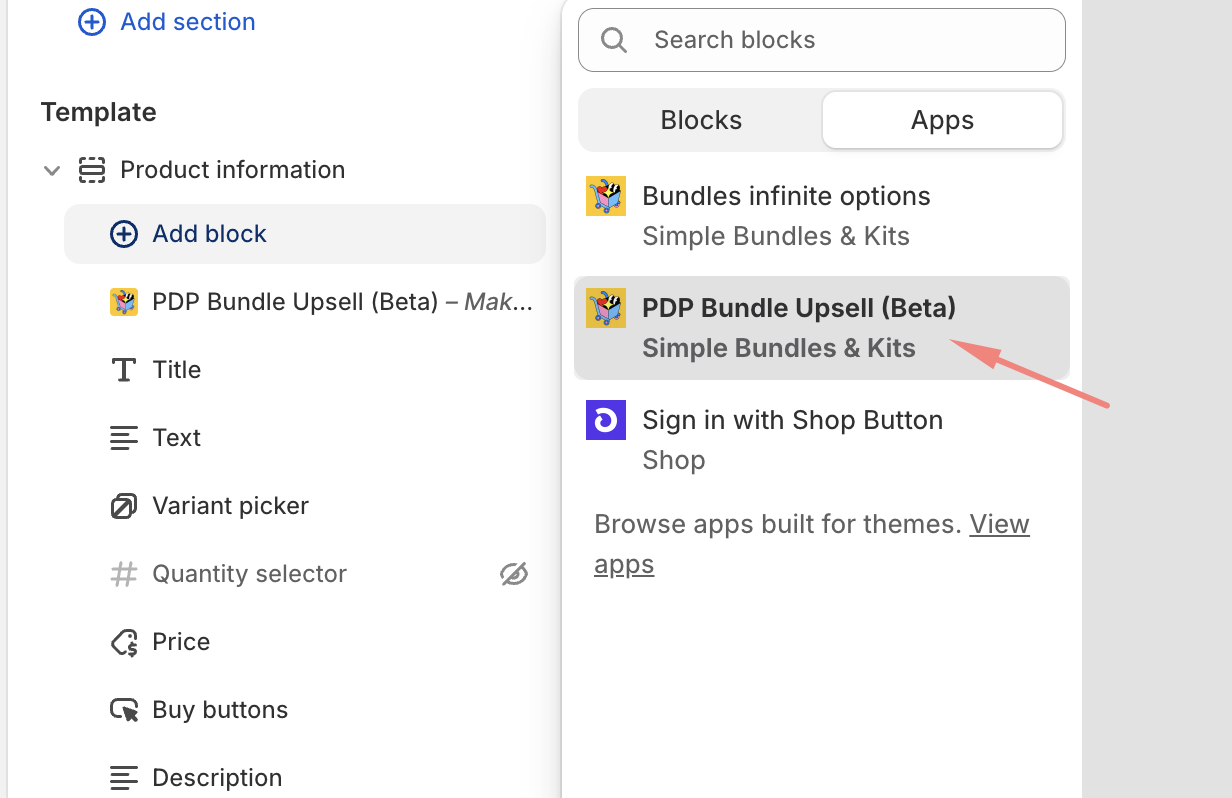Click the Search blocks input field
The height and width of the screenshot is (798, 1232).
pyautogui.click(x=822, y=40)
